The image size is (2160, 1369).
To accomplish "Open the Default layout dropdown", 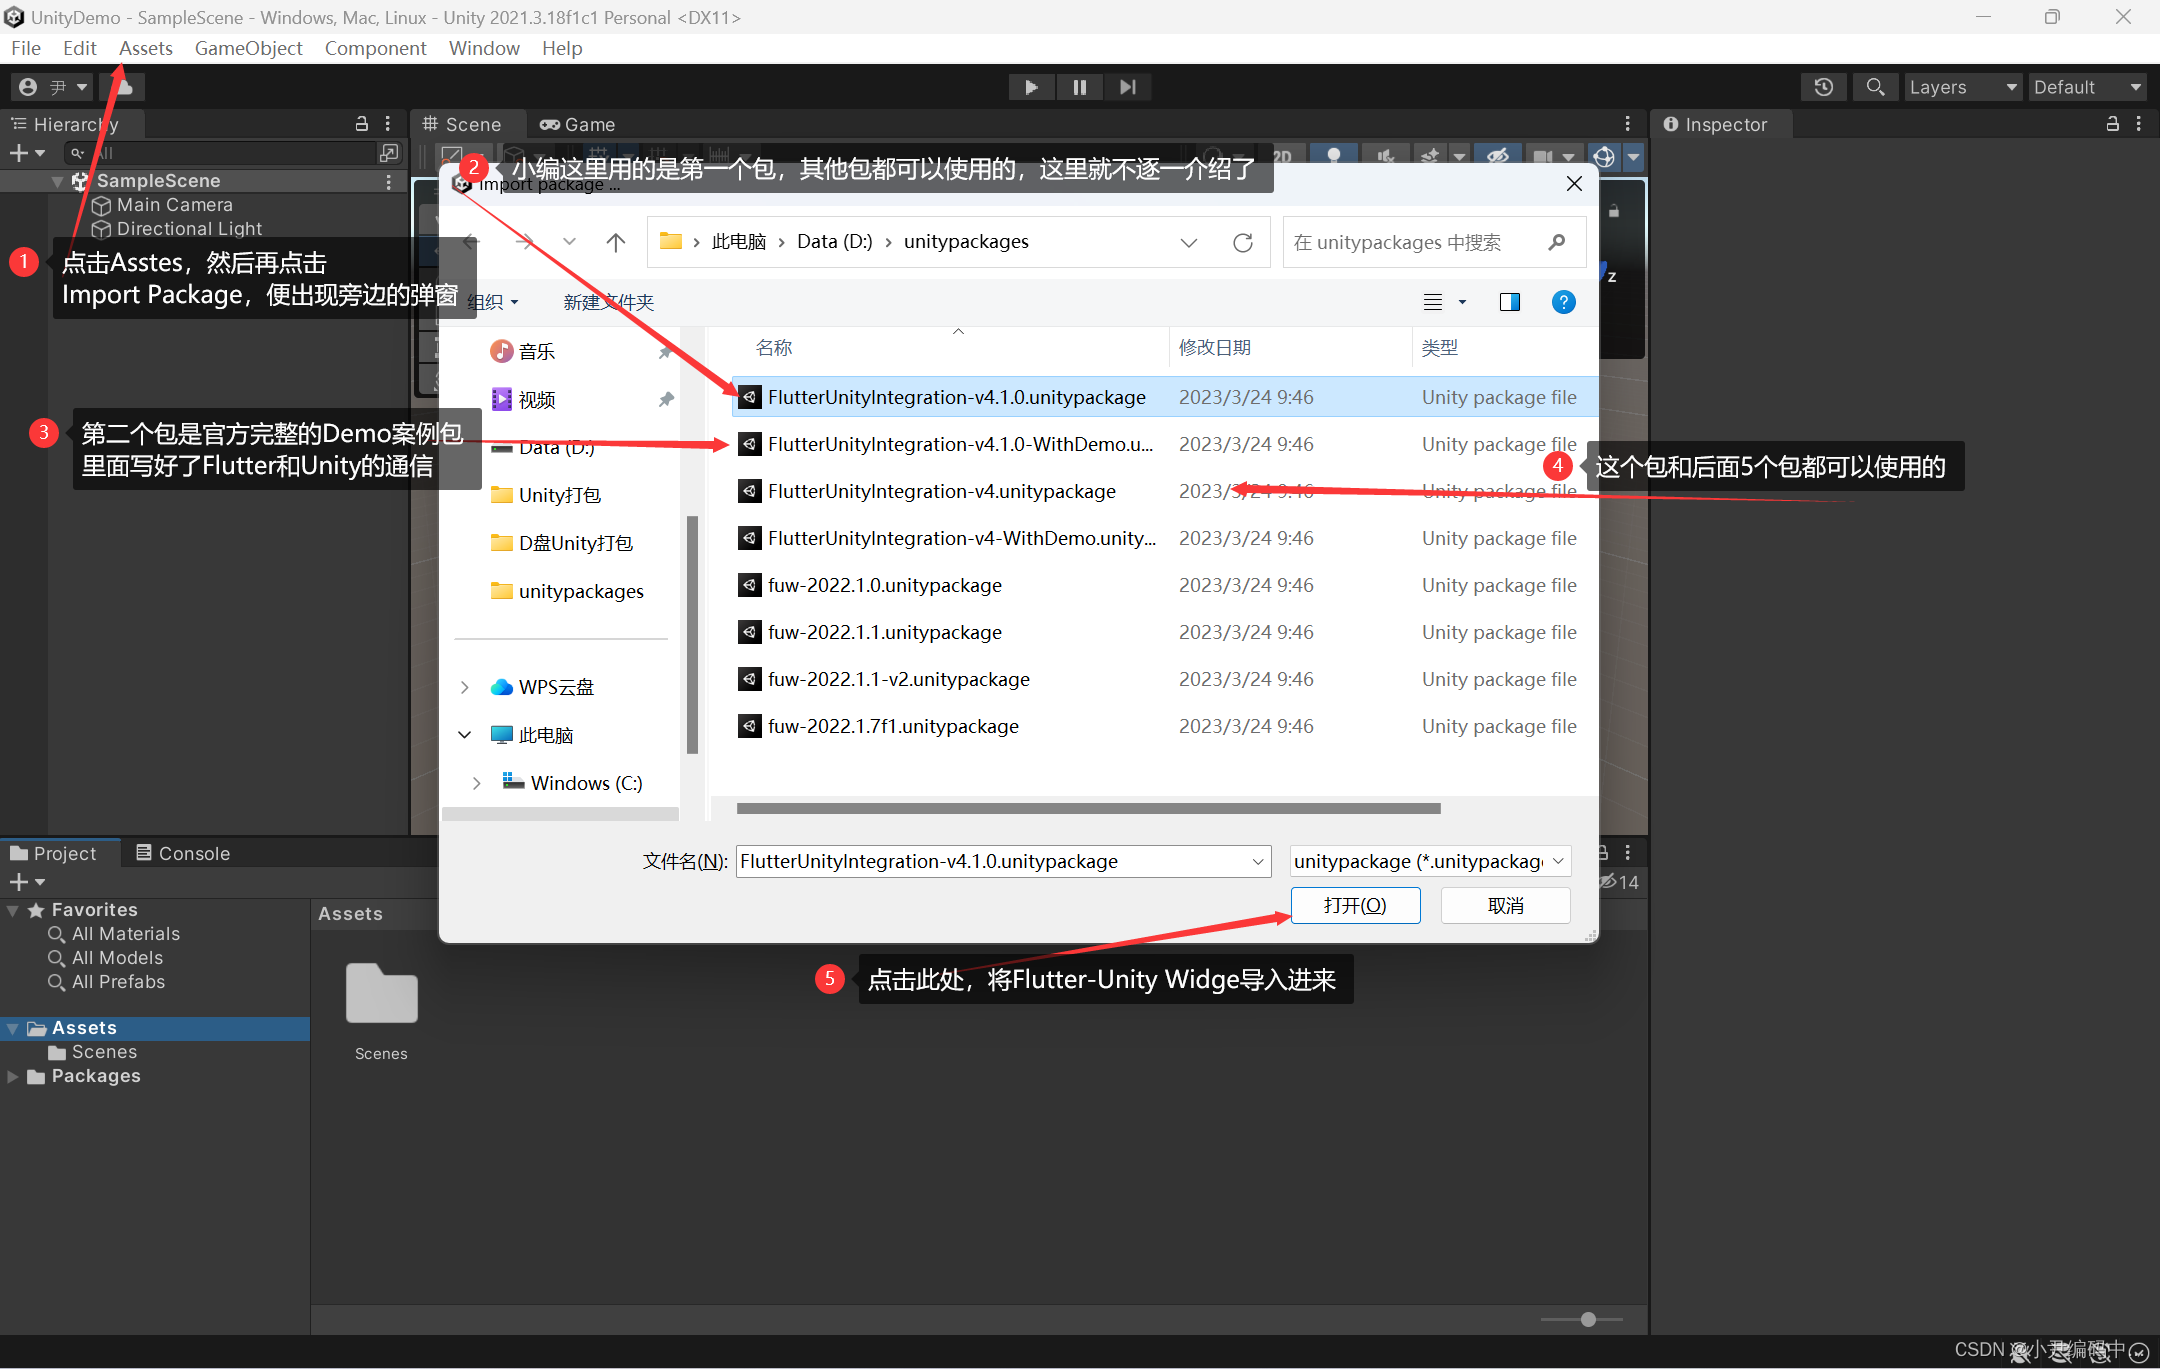I will (x=2088, y=87).
